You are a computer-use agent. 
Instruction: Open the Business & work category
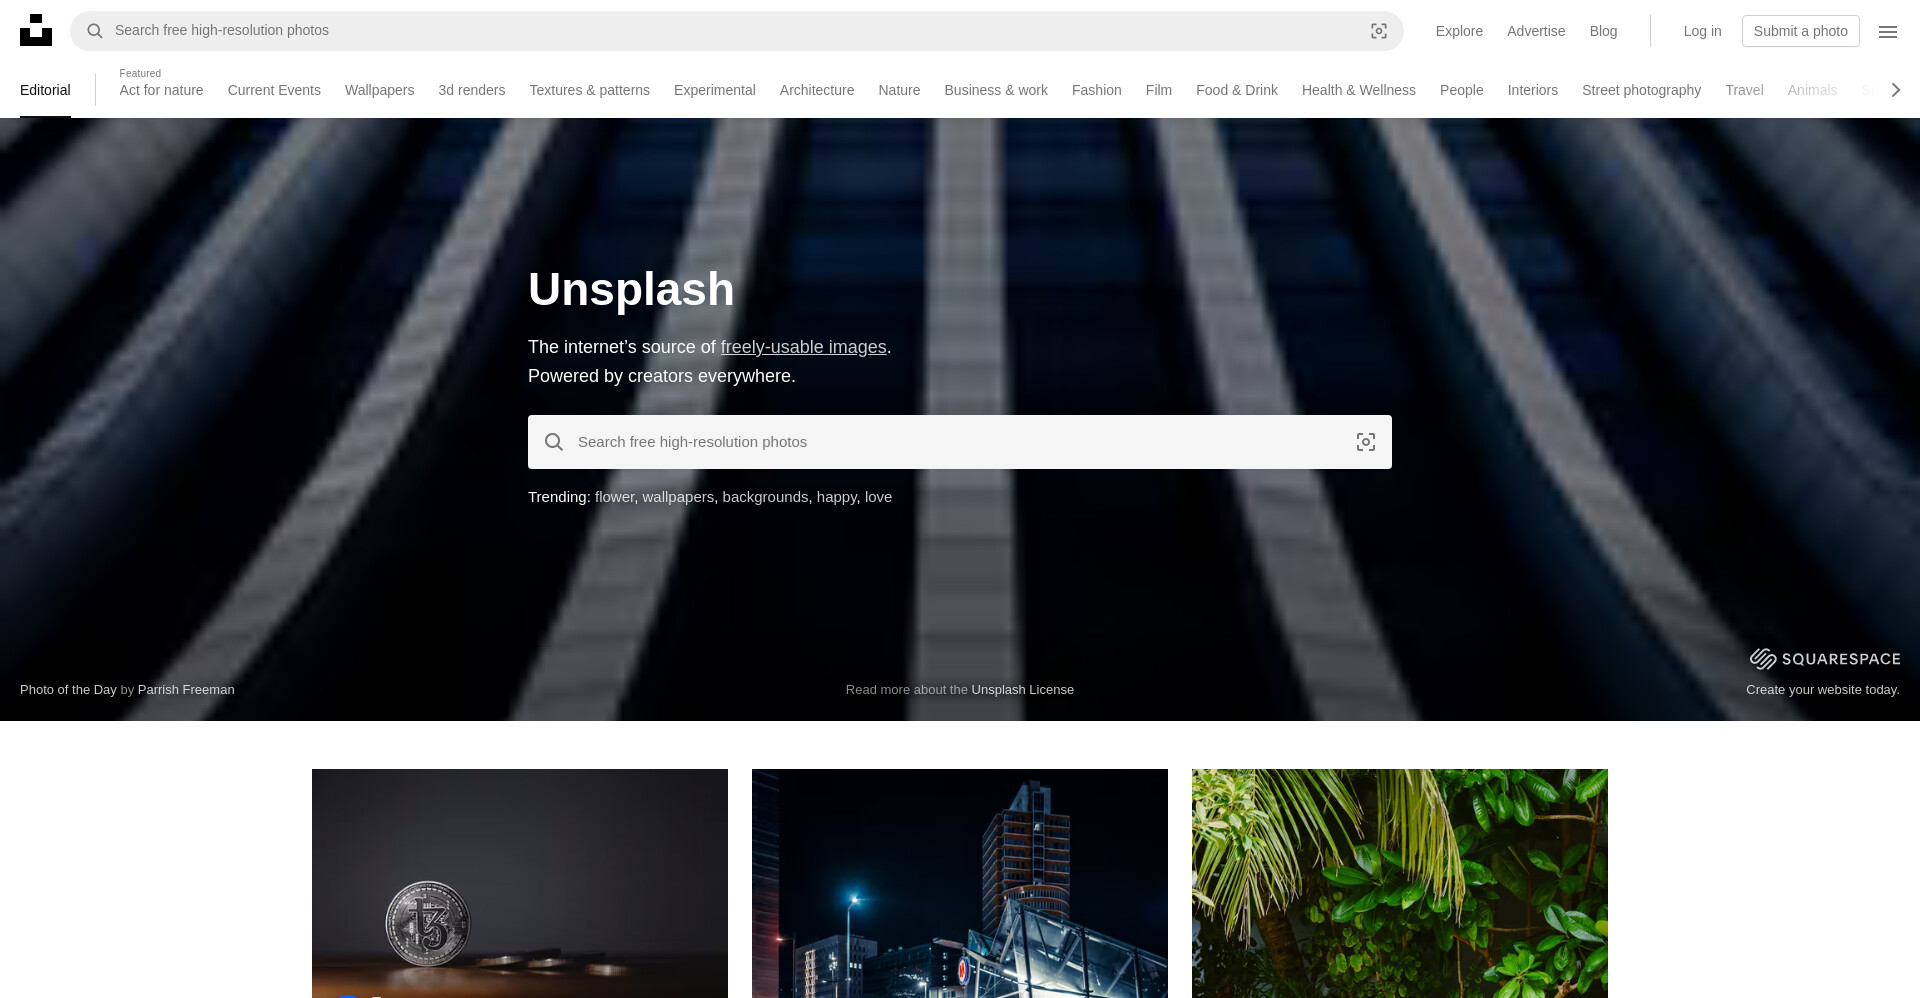(996, 90)
